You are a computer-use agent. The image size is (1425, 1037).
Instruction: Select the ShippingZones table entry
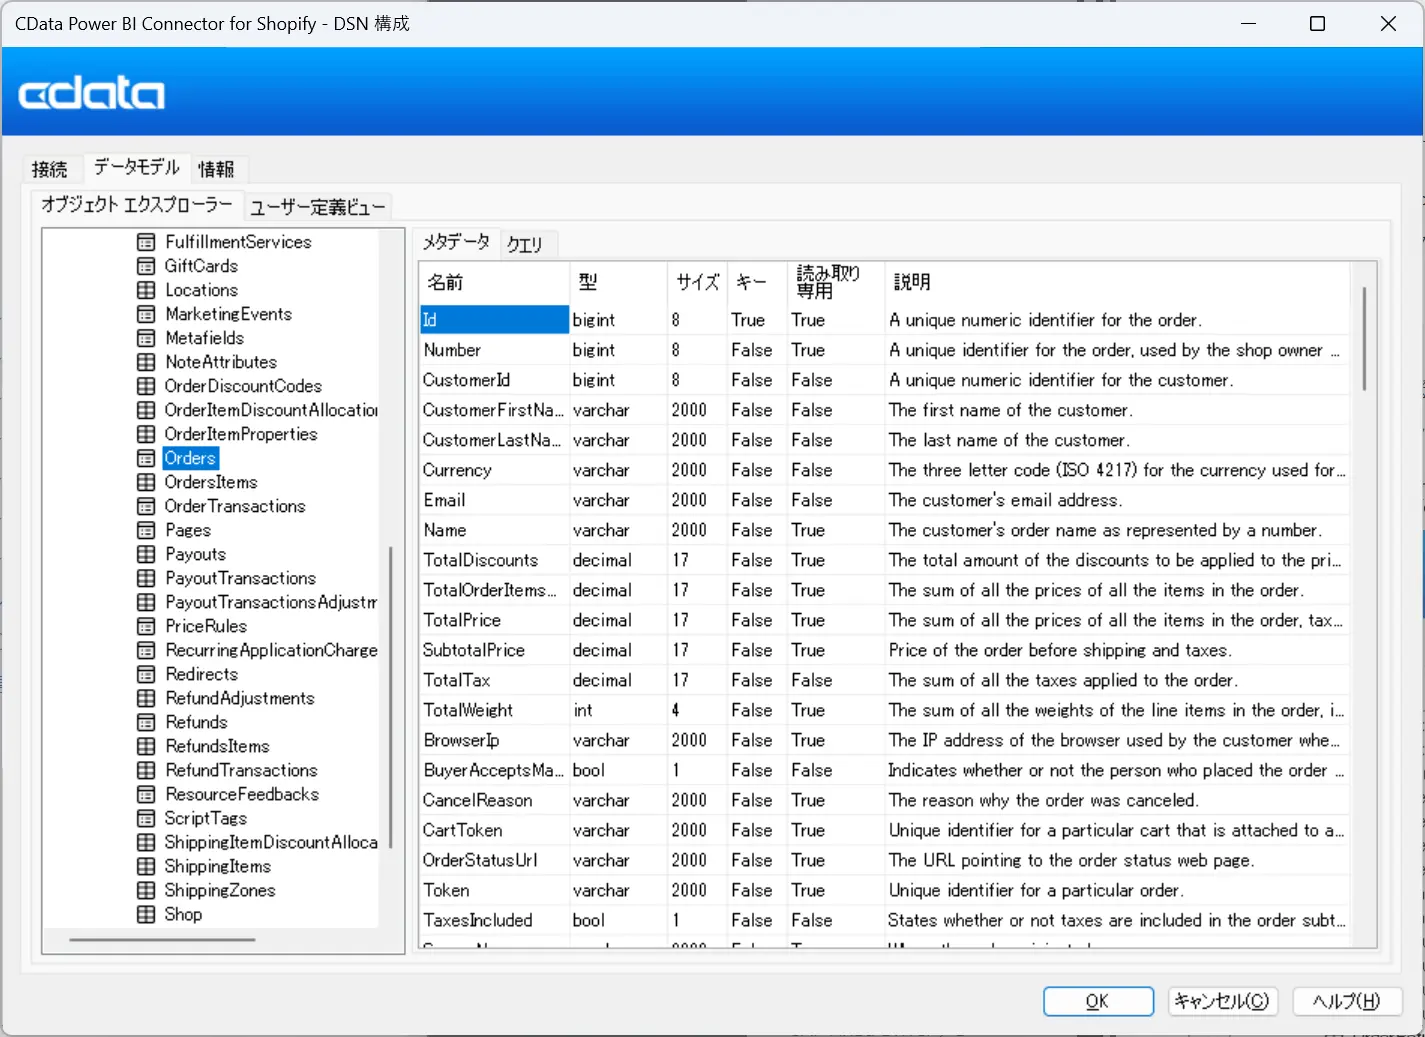(219, 890)
